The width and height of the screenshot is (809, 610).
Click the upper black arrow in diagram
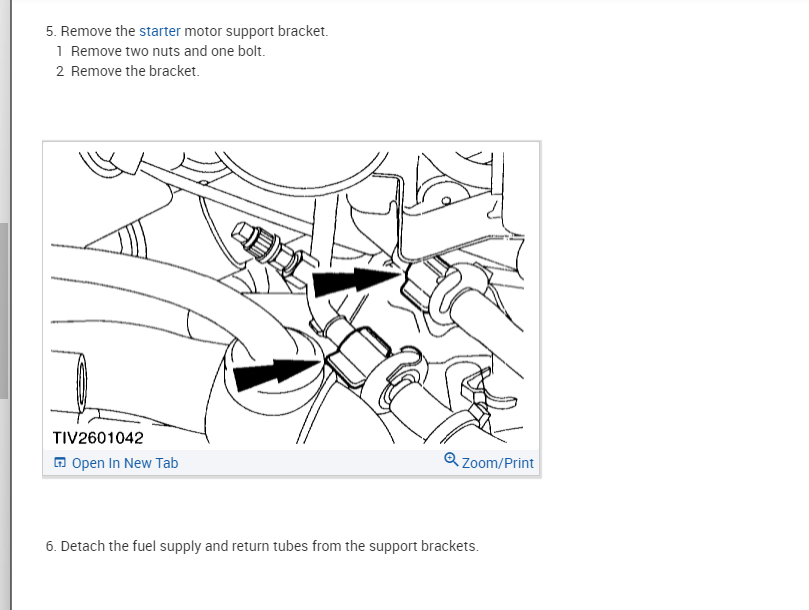(356, 282)
